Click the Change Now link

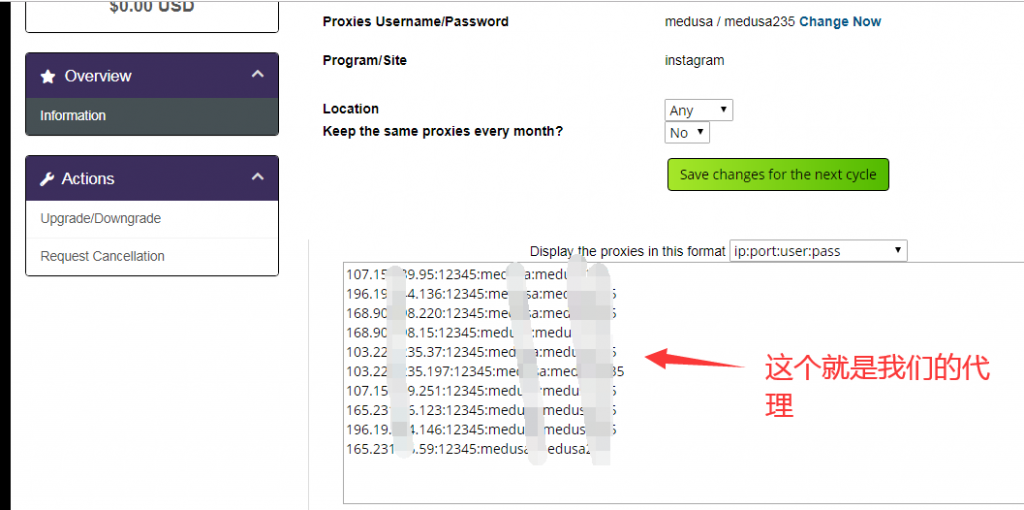click(x=840, y=22)
